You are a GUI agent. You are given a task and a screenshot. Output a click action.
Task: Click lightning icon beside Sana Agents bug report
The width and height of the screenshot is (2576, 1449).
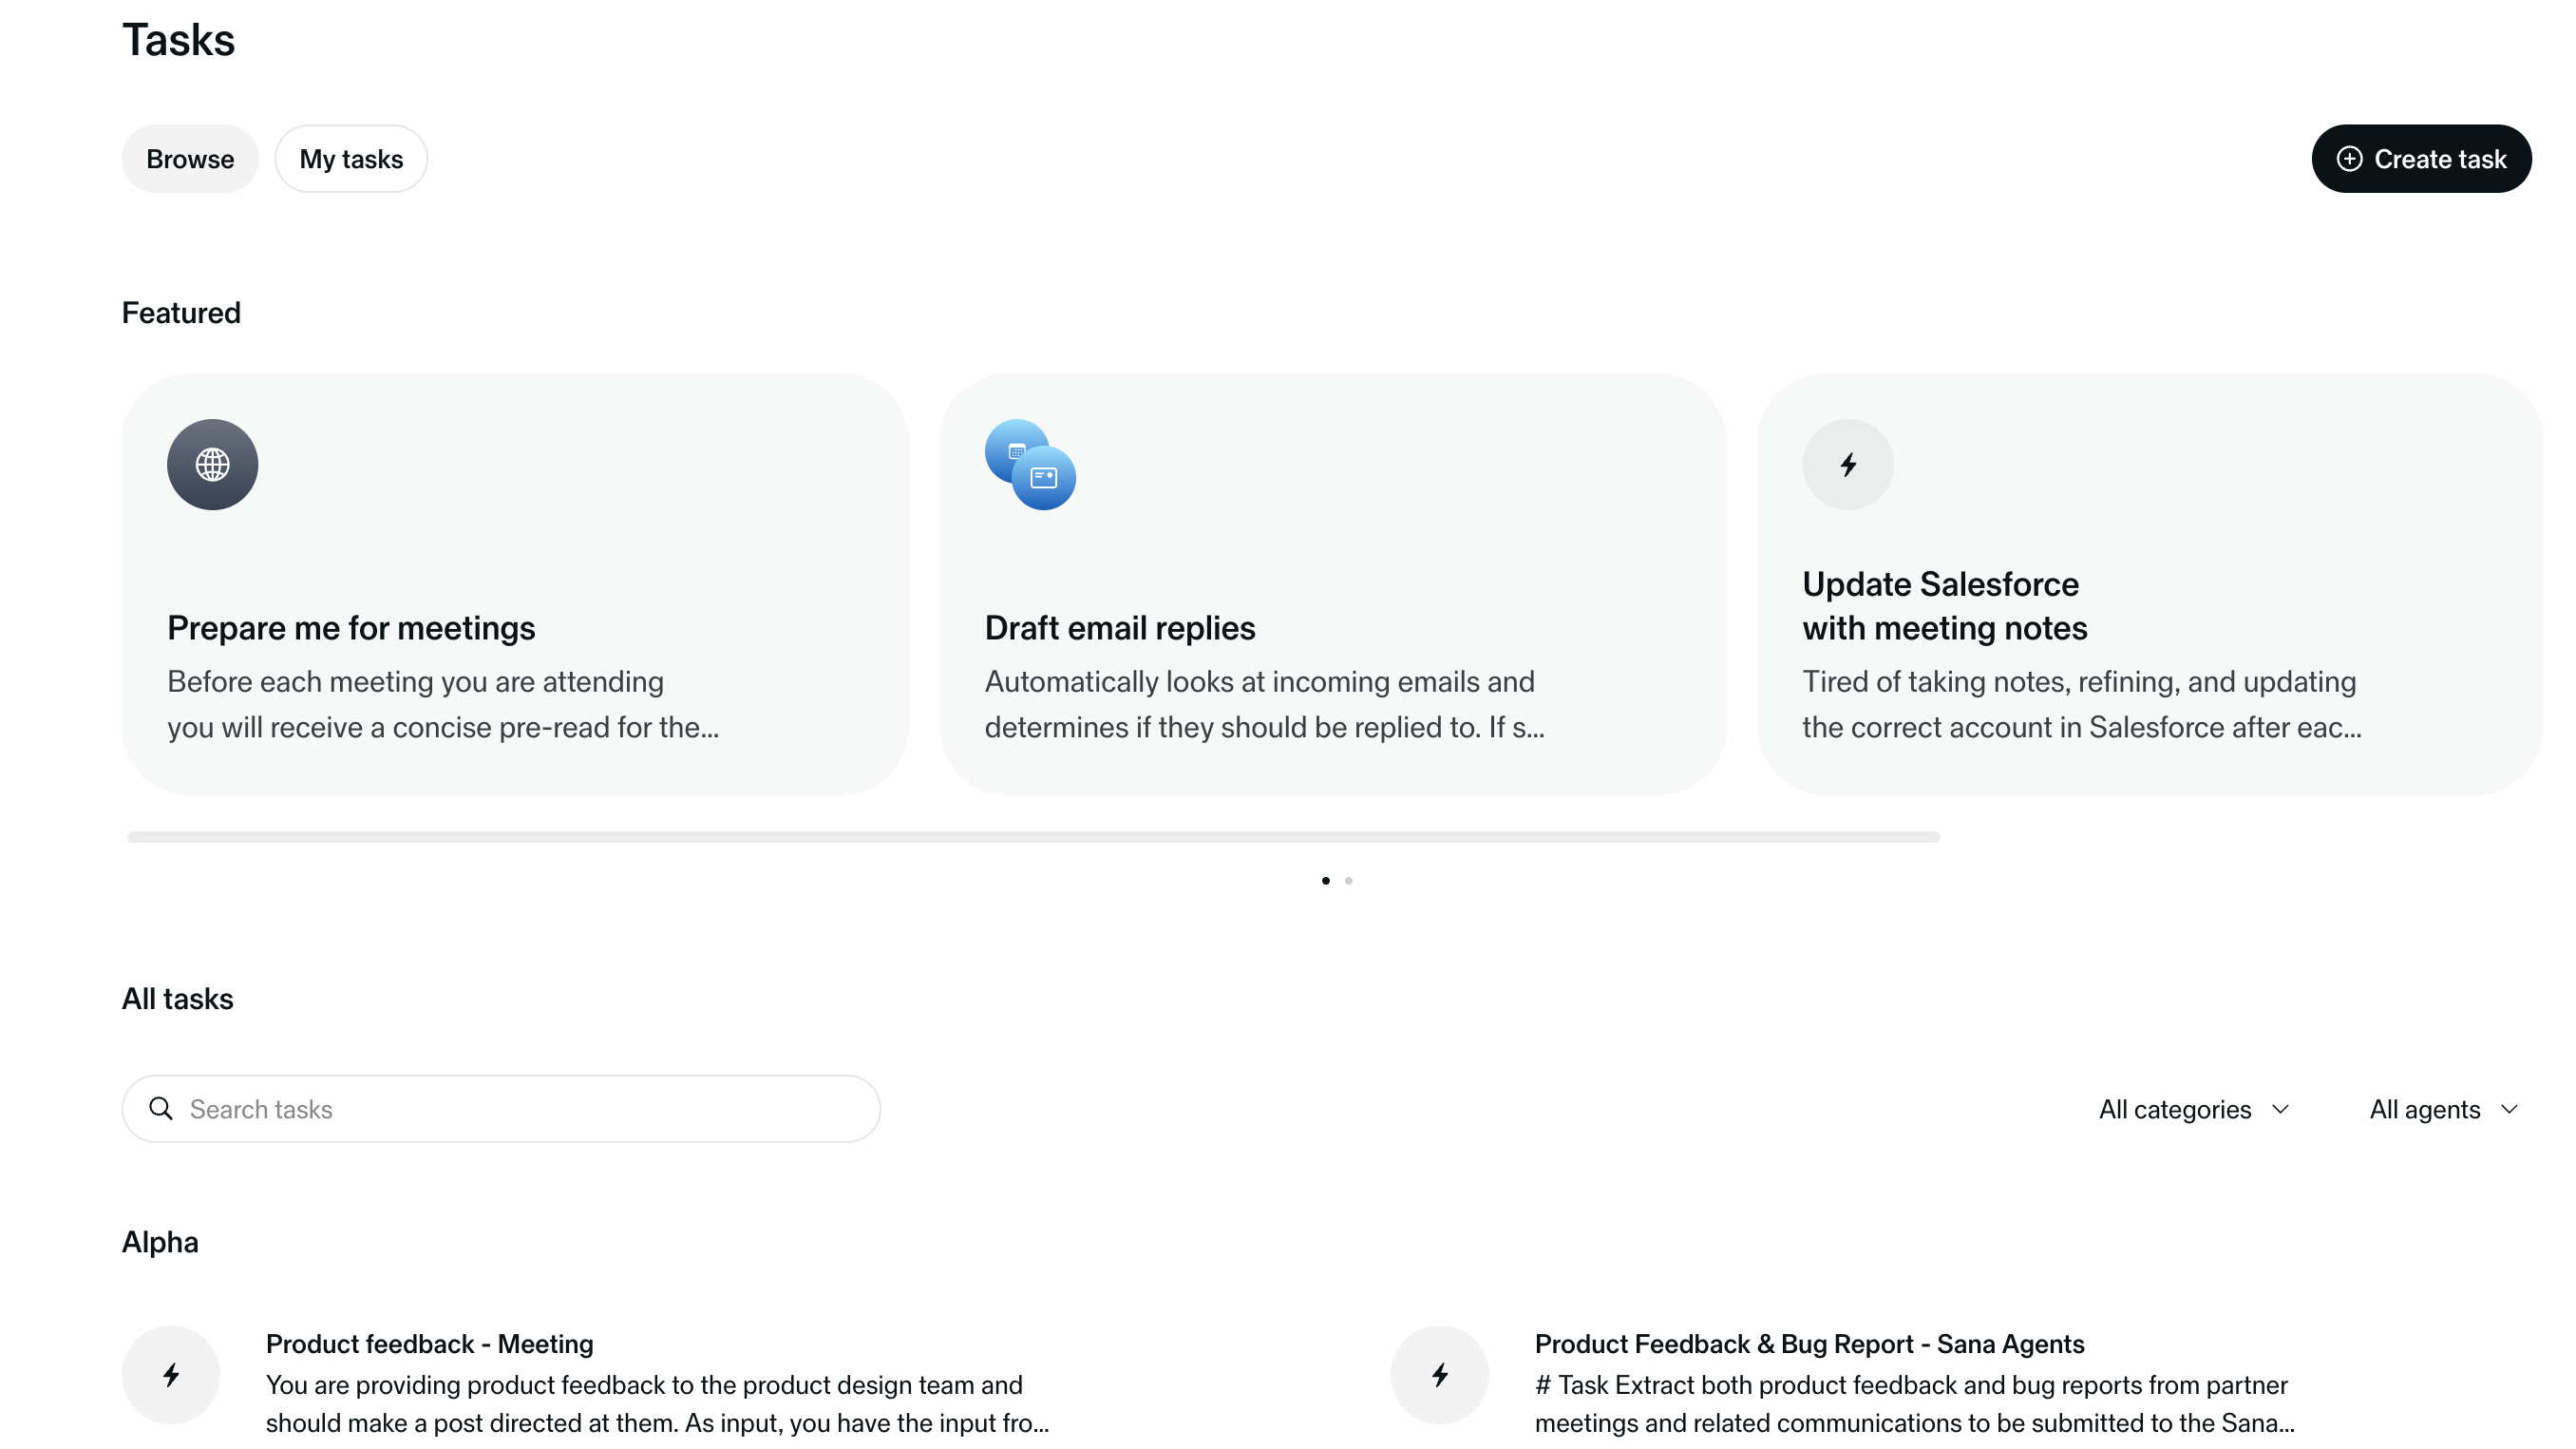click(x=1439, y=1375)
